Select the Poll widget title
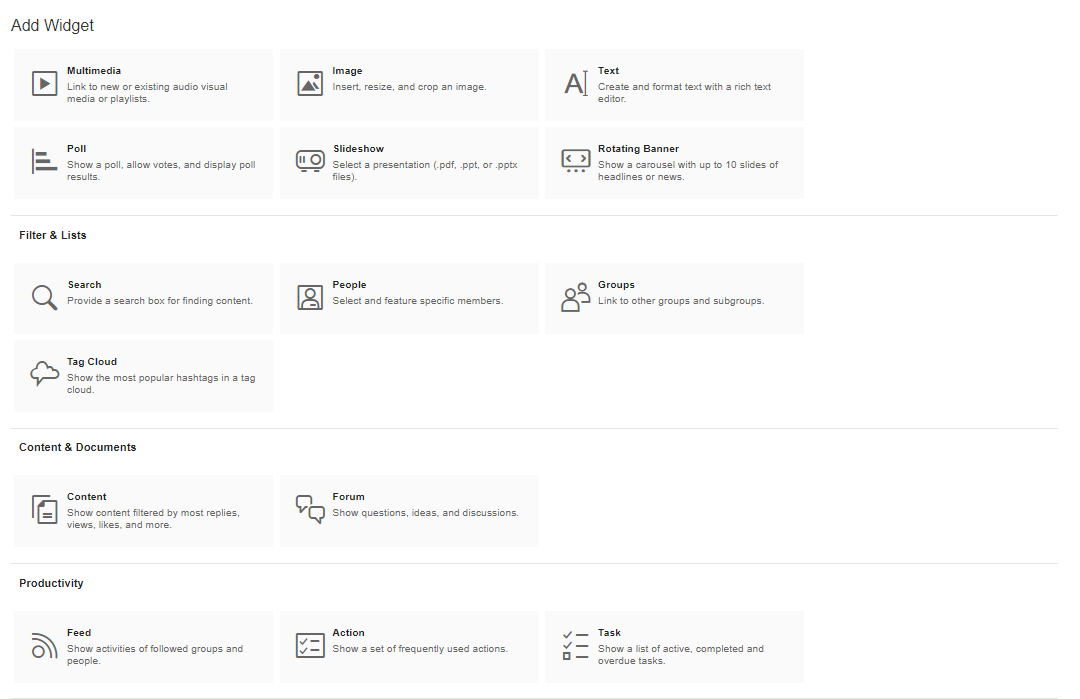This screenshot has width=1080, height=699. tap(76, 149)
